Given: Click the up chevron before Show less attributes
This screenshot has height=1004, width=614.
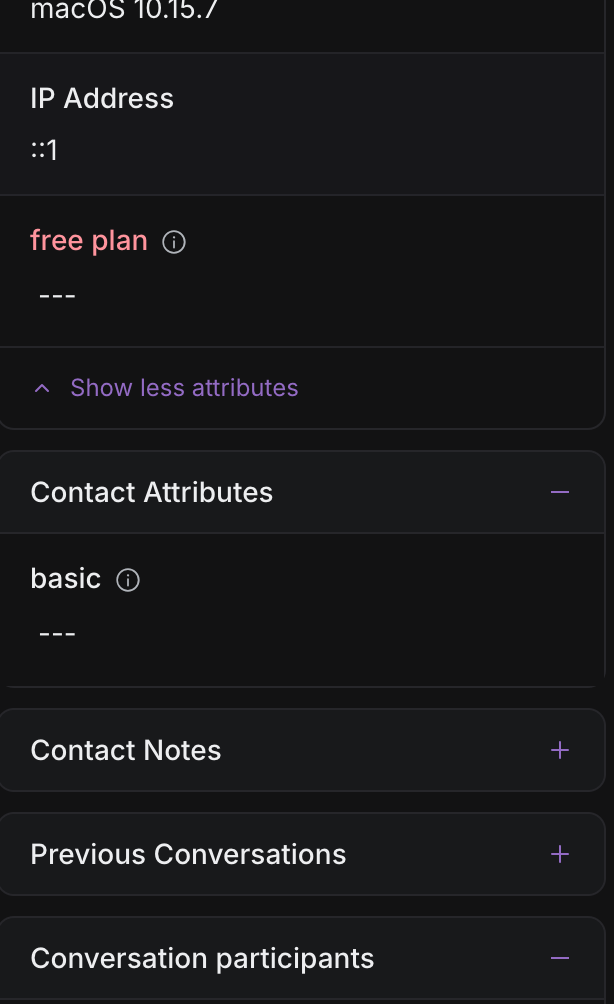Looking at the screenshot, I should pos(42,388).
